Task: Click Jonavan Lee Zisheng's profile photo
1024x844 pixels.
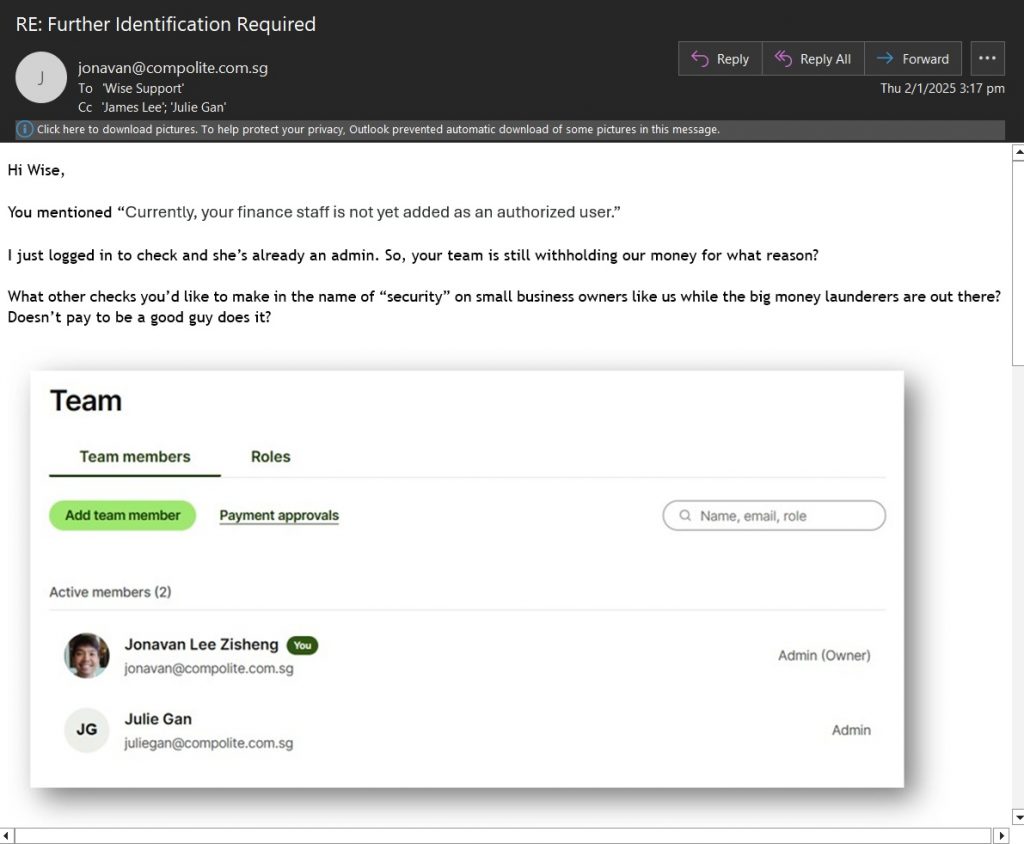Action: 87,655
